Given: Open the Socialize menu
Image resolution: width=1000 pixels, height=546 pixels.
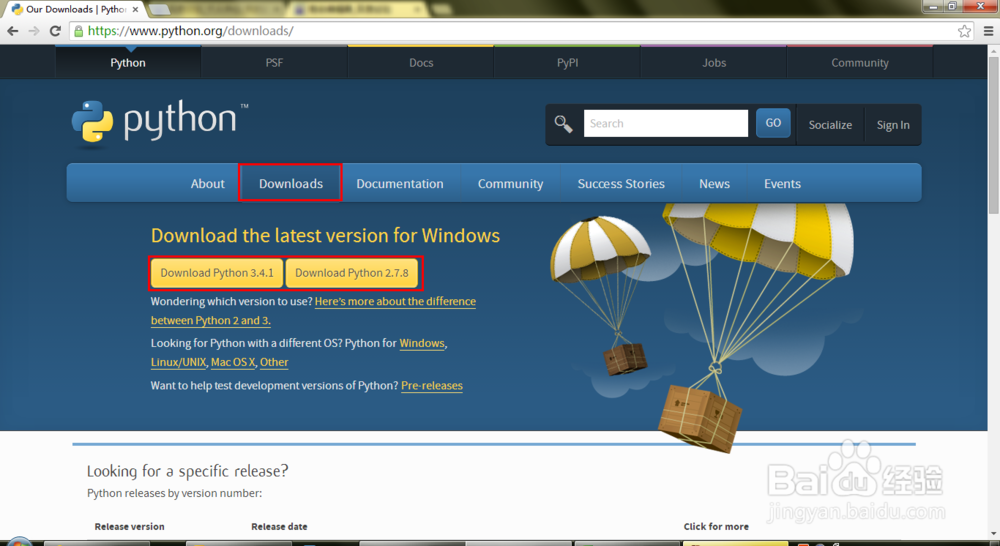Looking at the screenshot, I should 830,125.
